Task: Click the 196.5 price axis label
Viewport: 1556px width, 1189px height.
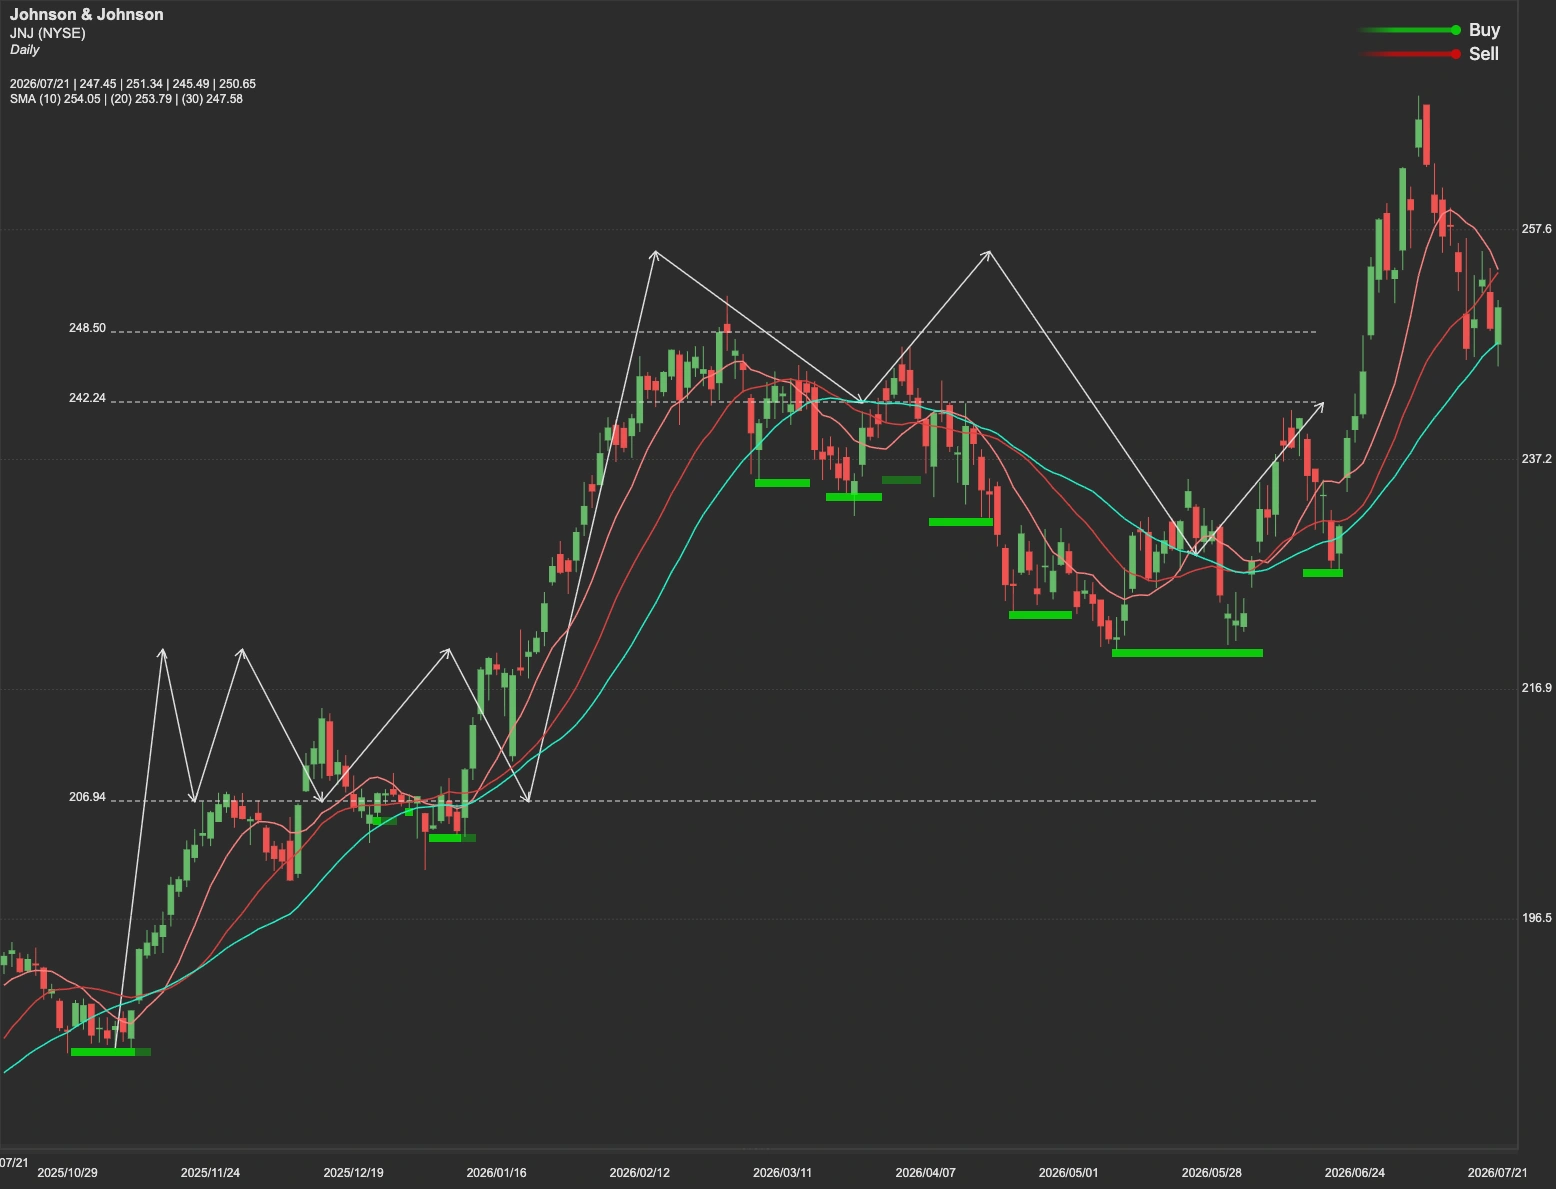Action: 1536,918
